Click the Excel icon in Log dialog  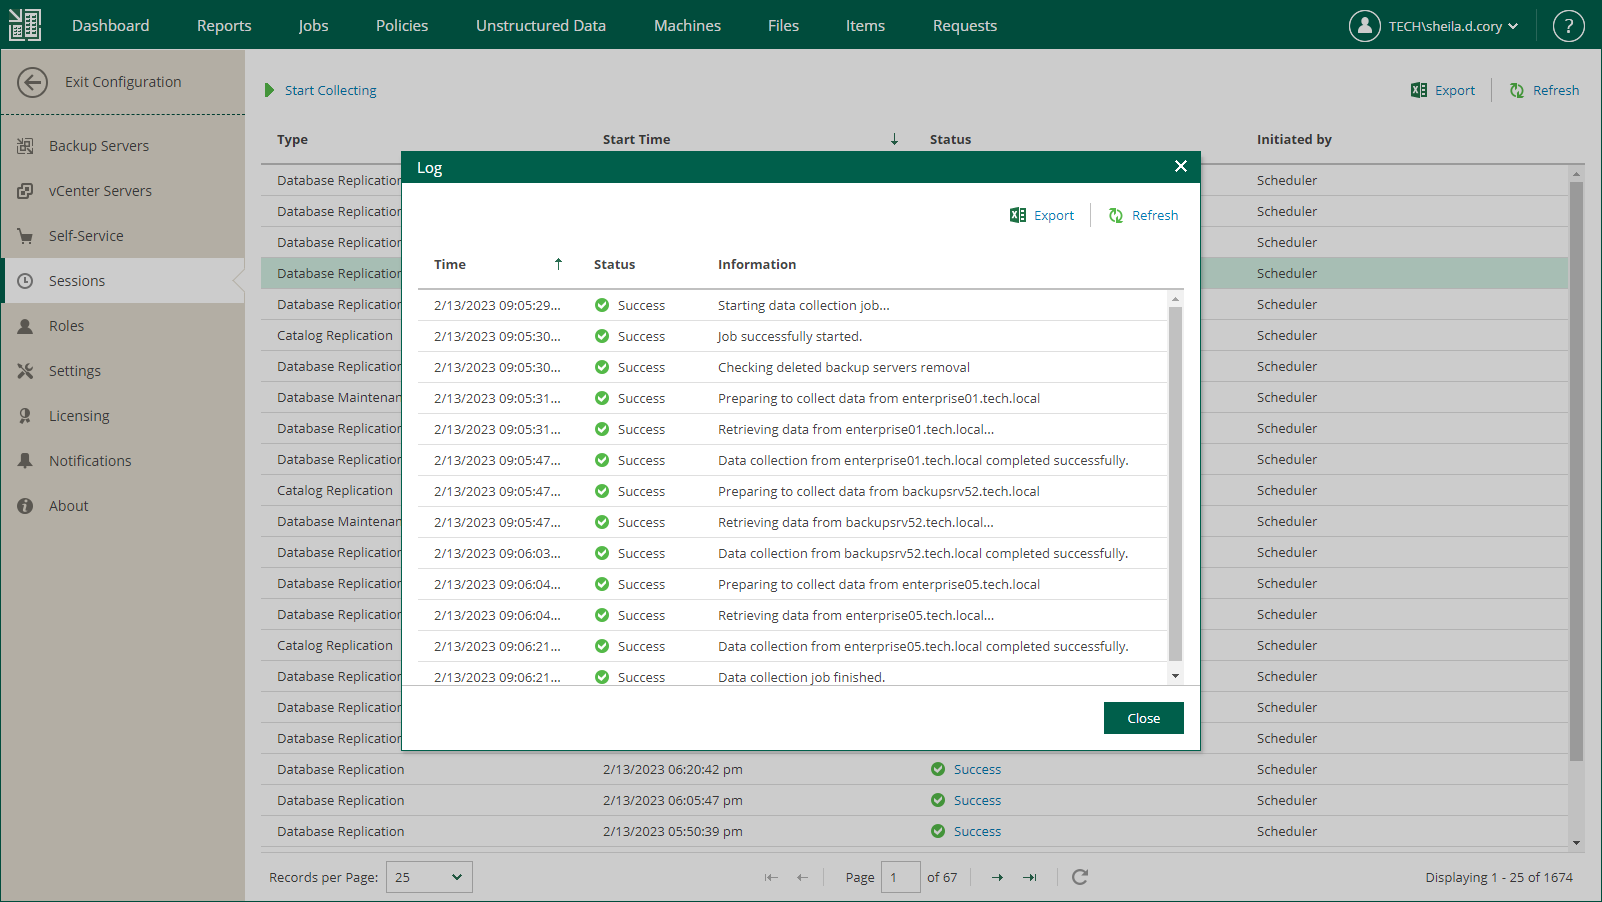(x=1018, y=215)
